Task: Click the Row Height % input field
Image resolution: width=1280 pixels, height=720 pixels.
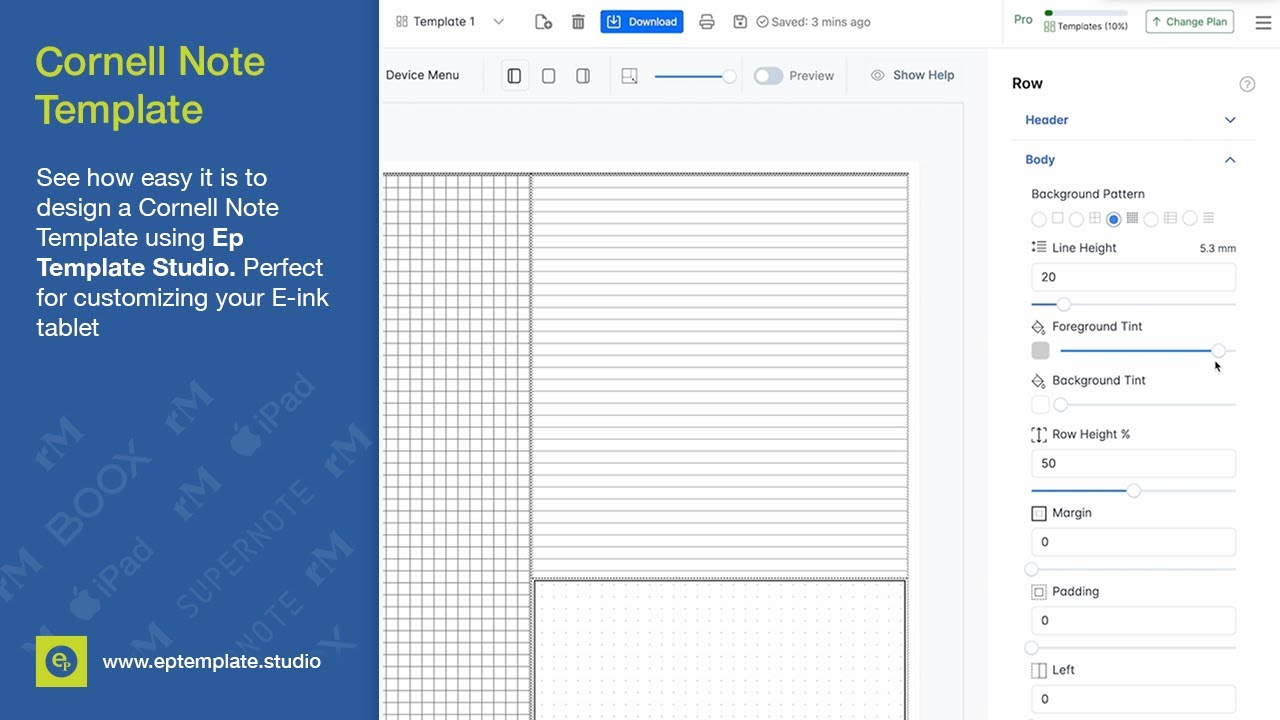Action: point(1133,463)
